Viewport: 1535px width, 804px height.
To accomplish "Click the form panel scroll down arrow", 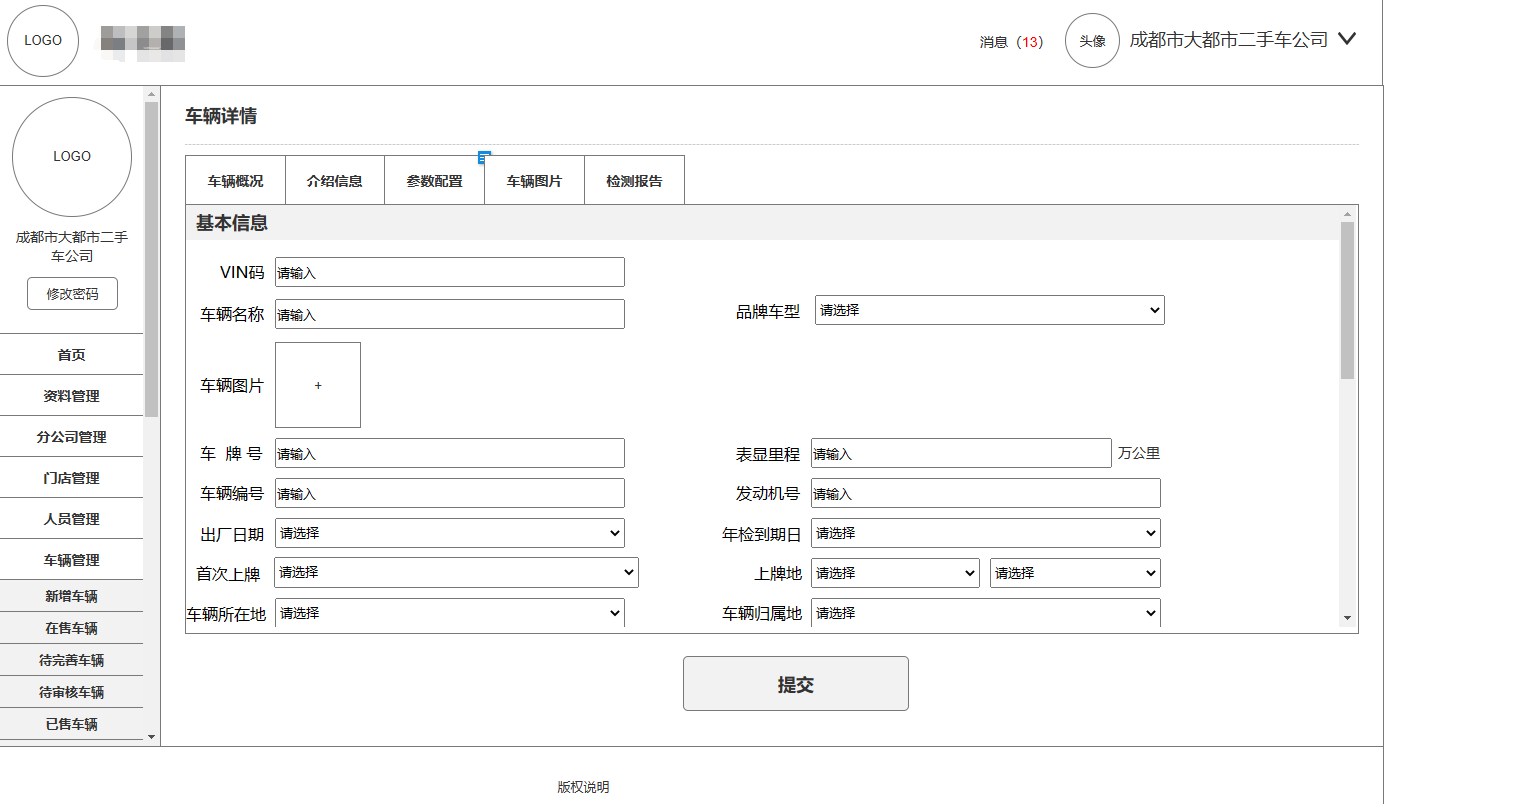I will point(1347,618).
